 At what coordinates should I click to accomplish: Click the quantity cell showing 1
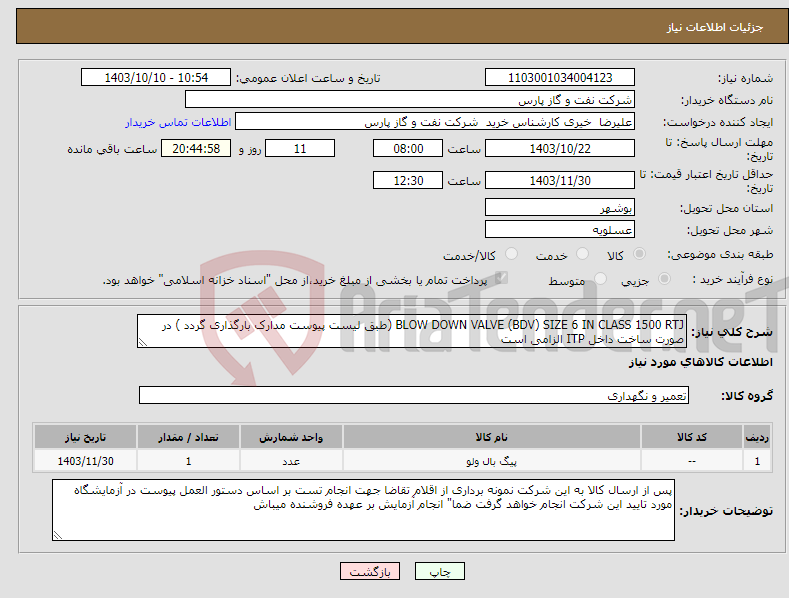pyautogui.click(x=188, y=461)
